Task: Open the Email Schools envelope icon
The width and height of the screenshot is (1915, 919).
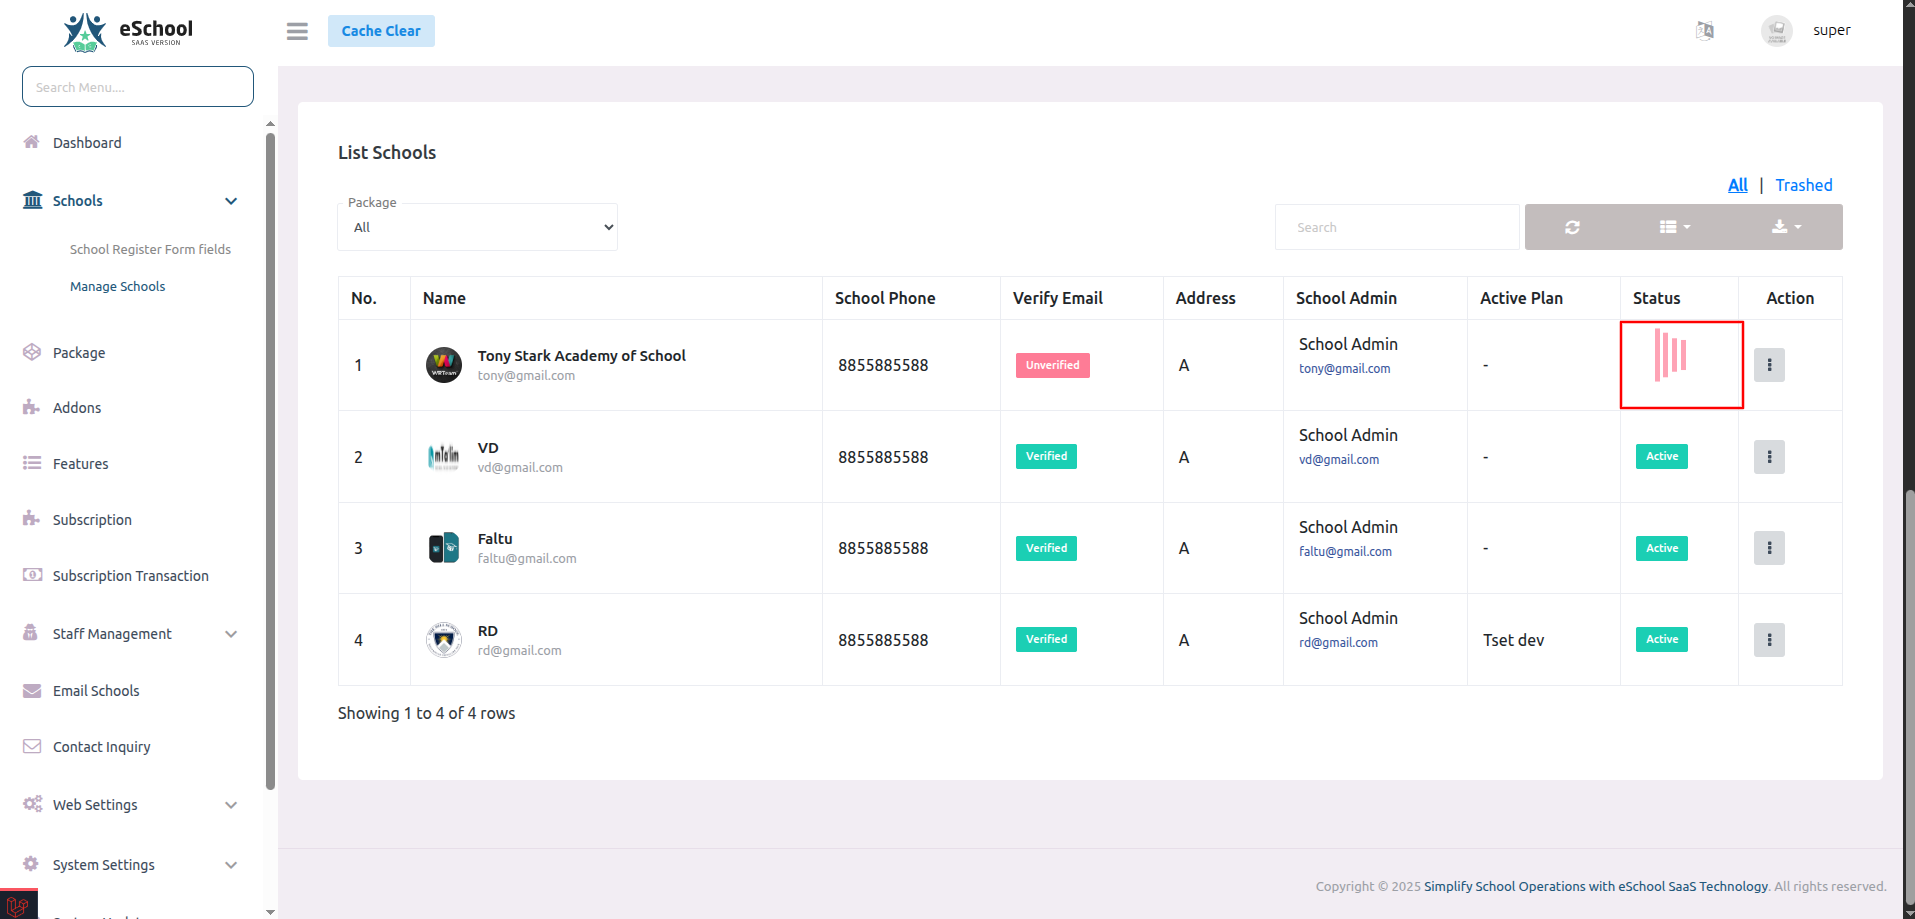Action: click(x=31, y=690)
